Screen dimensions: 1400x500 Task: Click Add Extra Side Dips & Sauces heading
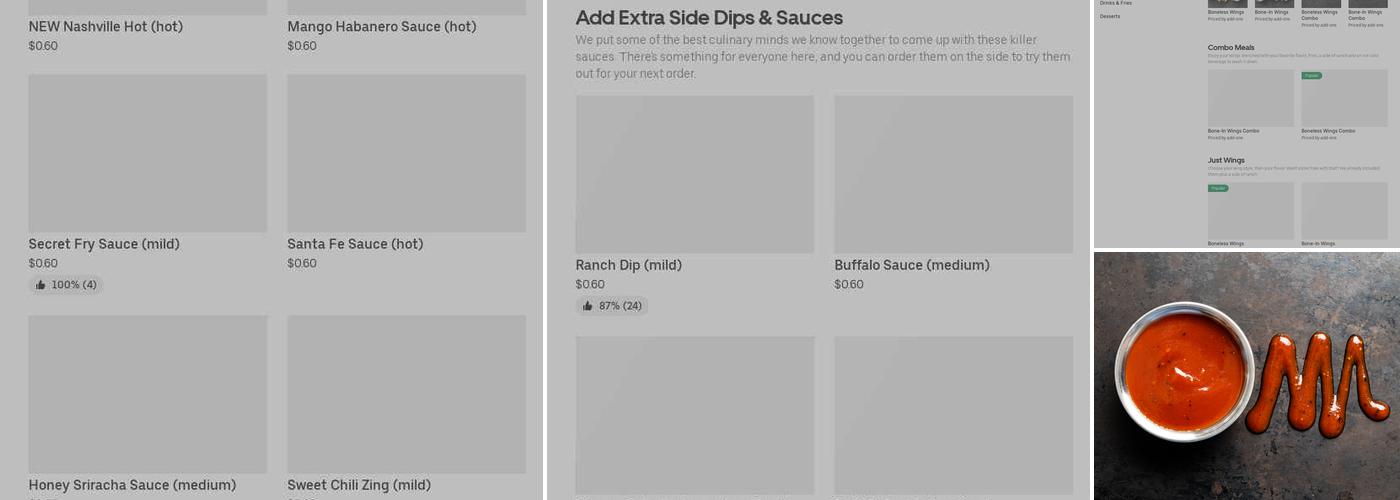[x=709, y=18]
